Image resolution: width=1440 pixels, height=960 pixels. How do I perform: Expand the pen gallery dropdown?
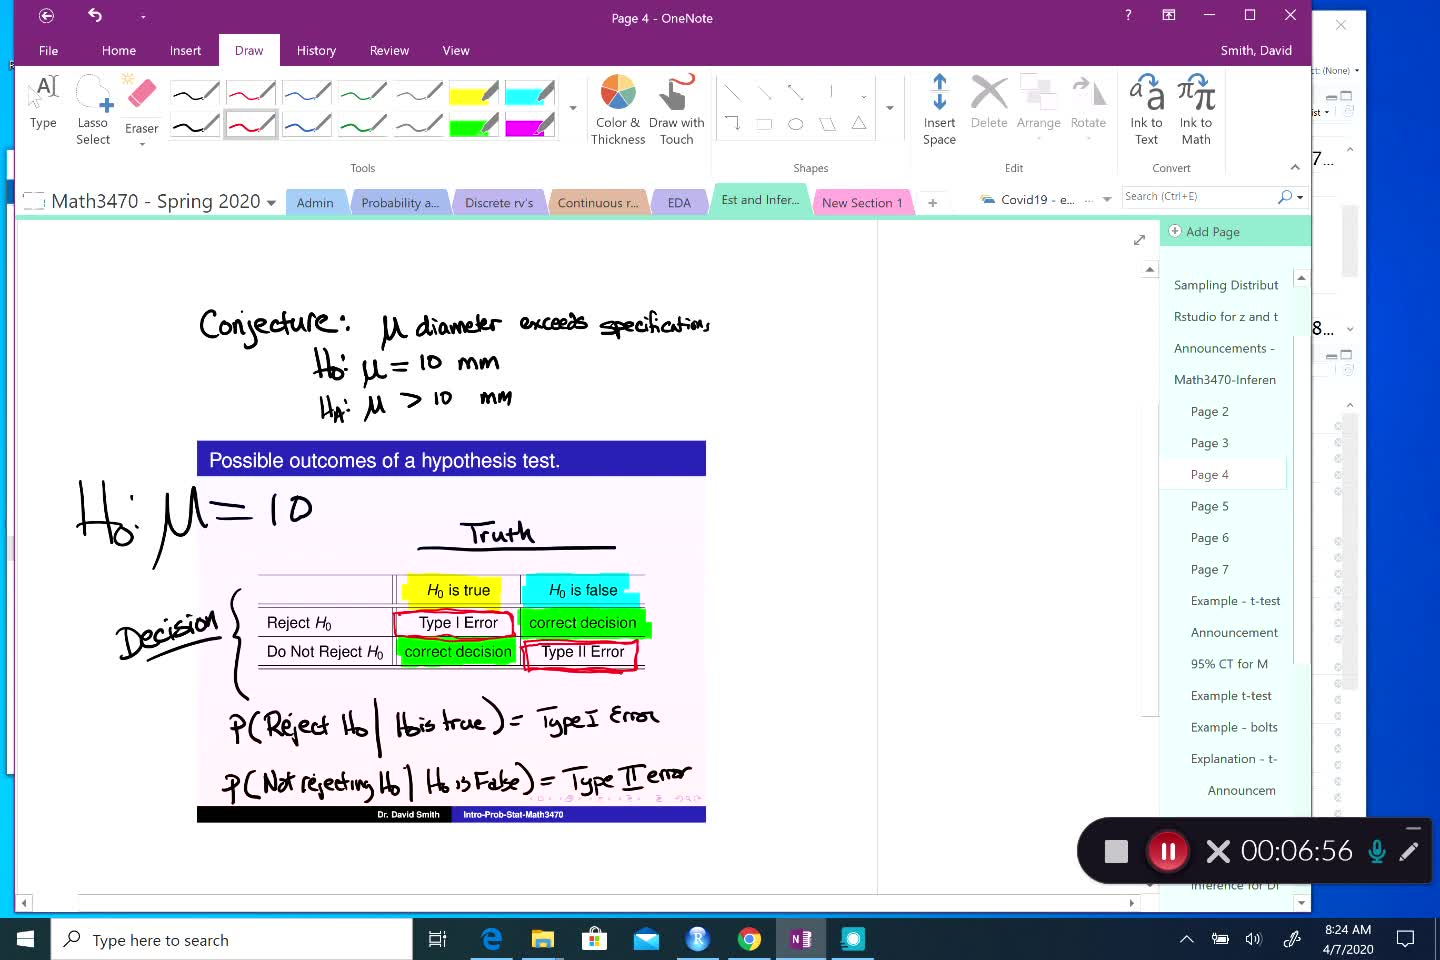[573, 108]
